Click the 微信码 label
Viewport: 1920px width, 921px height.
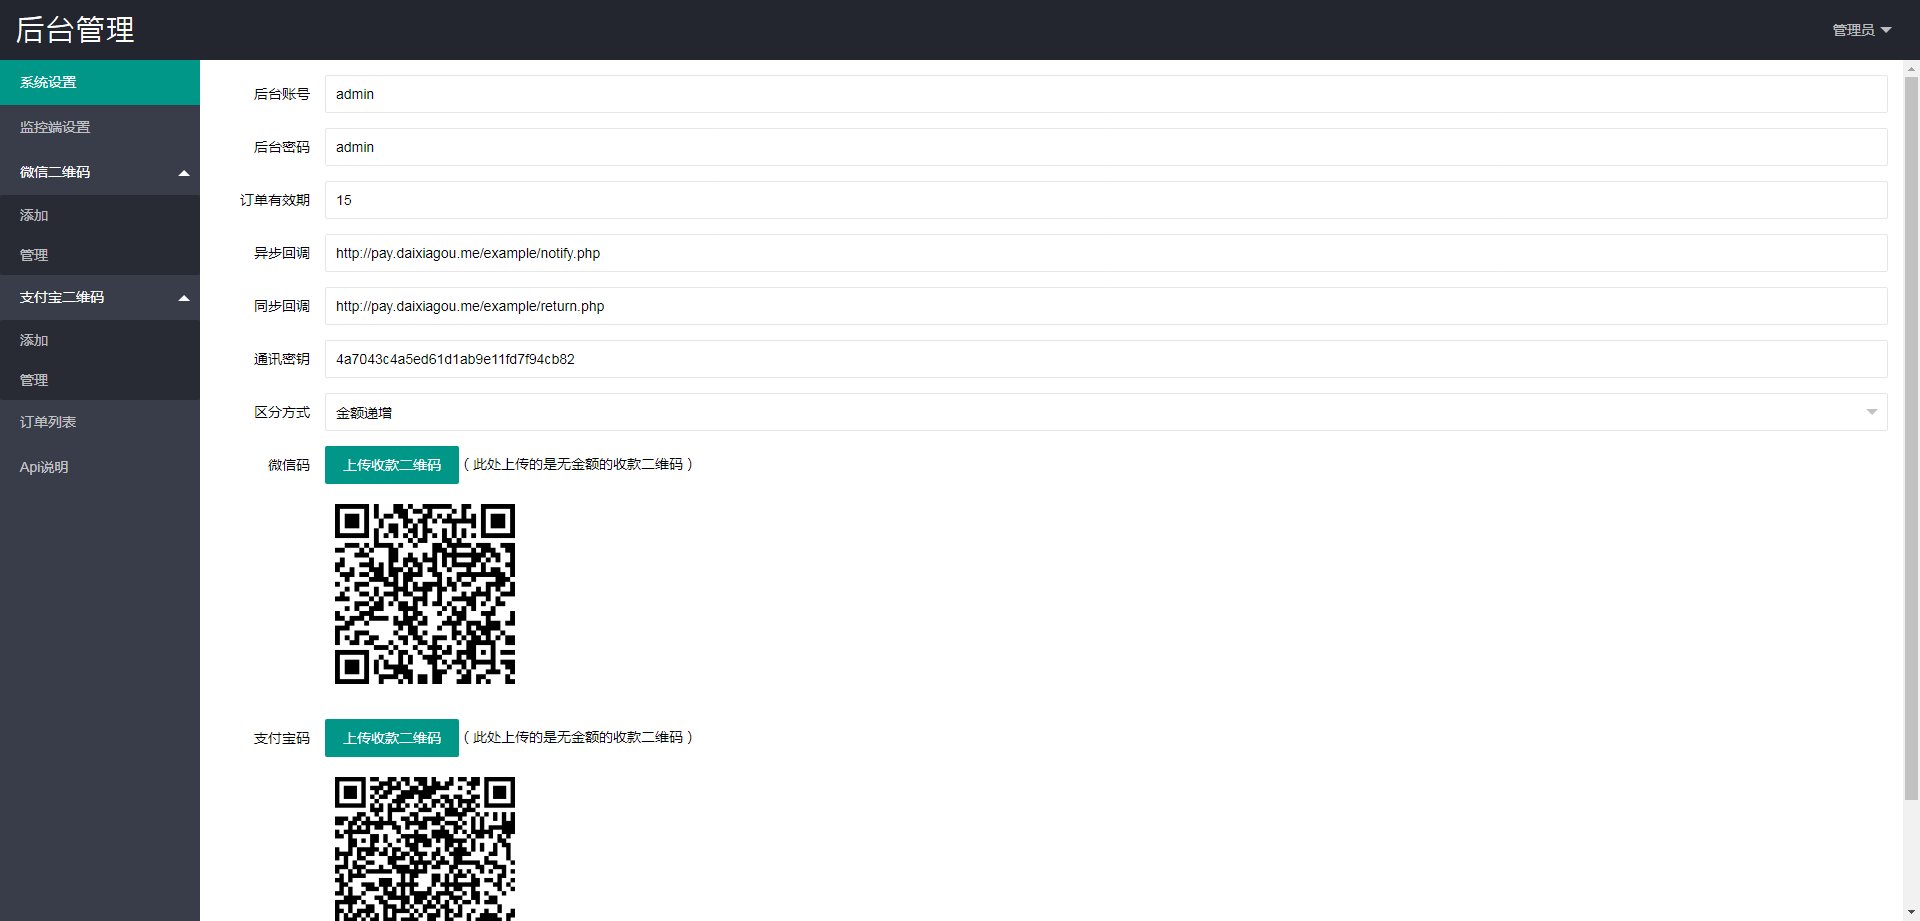(289, 465)
